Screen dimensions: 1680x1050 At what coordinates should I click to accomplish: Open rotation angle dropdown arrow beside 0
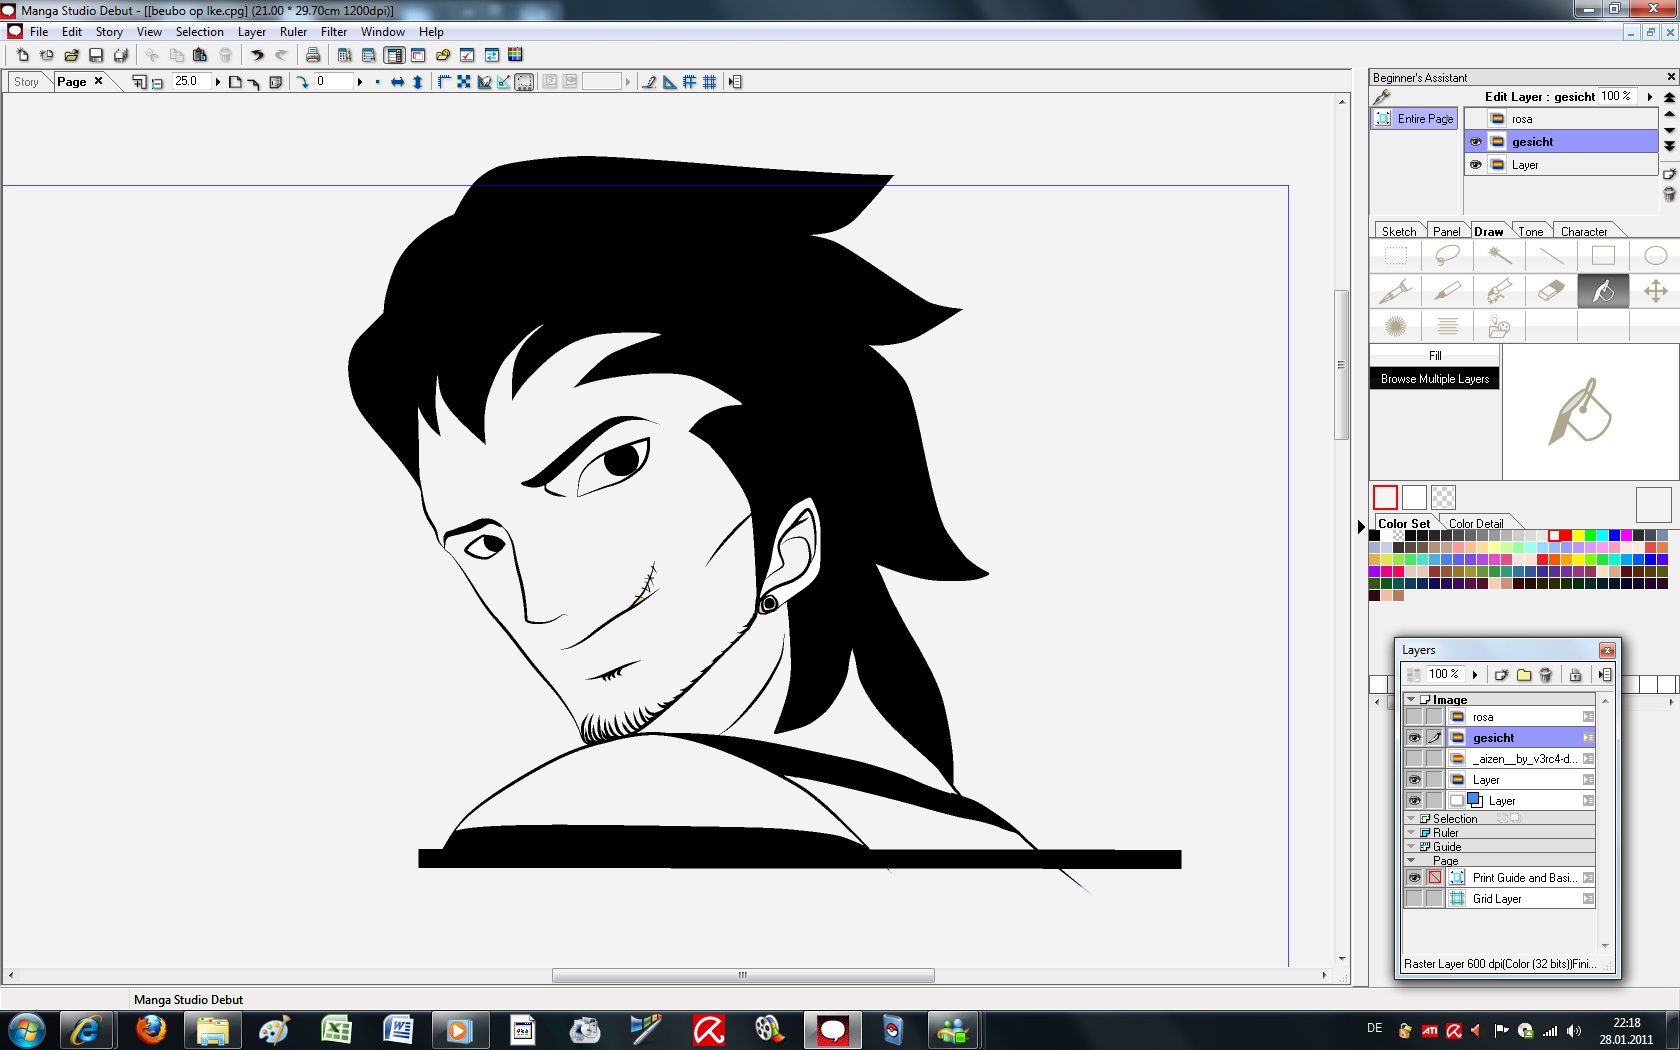(360, 82)
